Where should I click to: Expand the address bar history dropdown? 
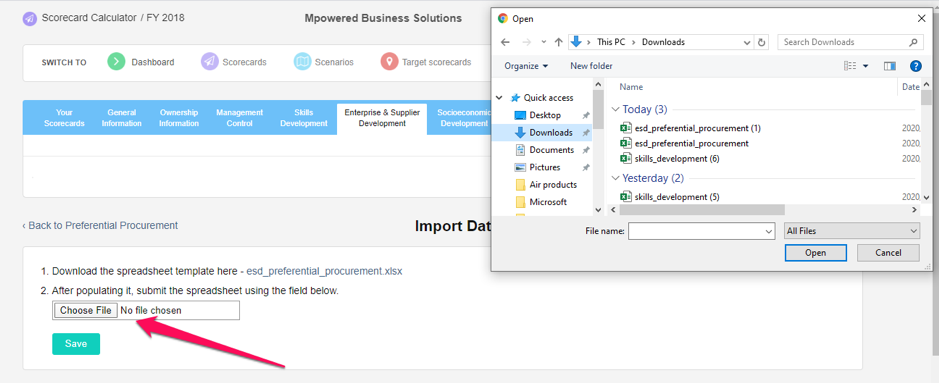click(x=747, y=42)
